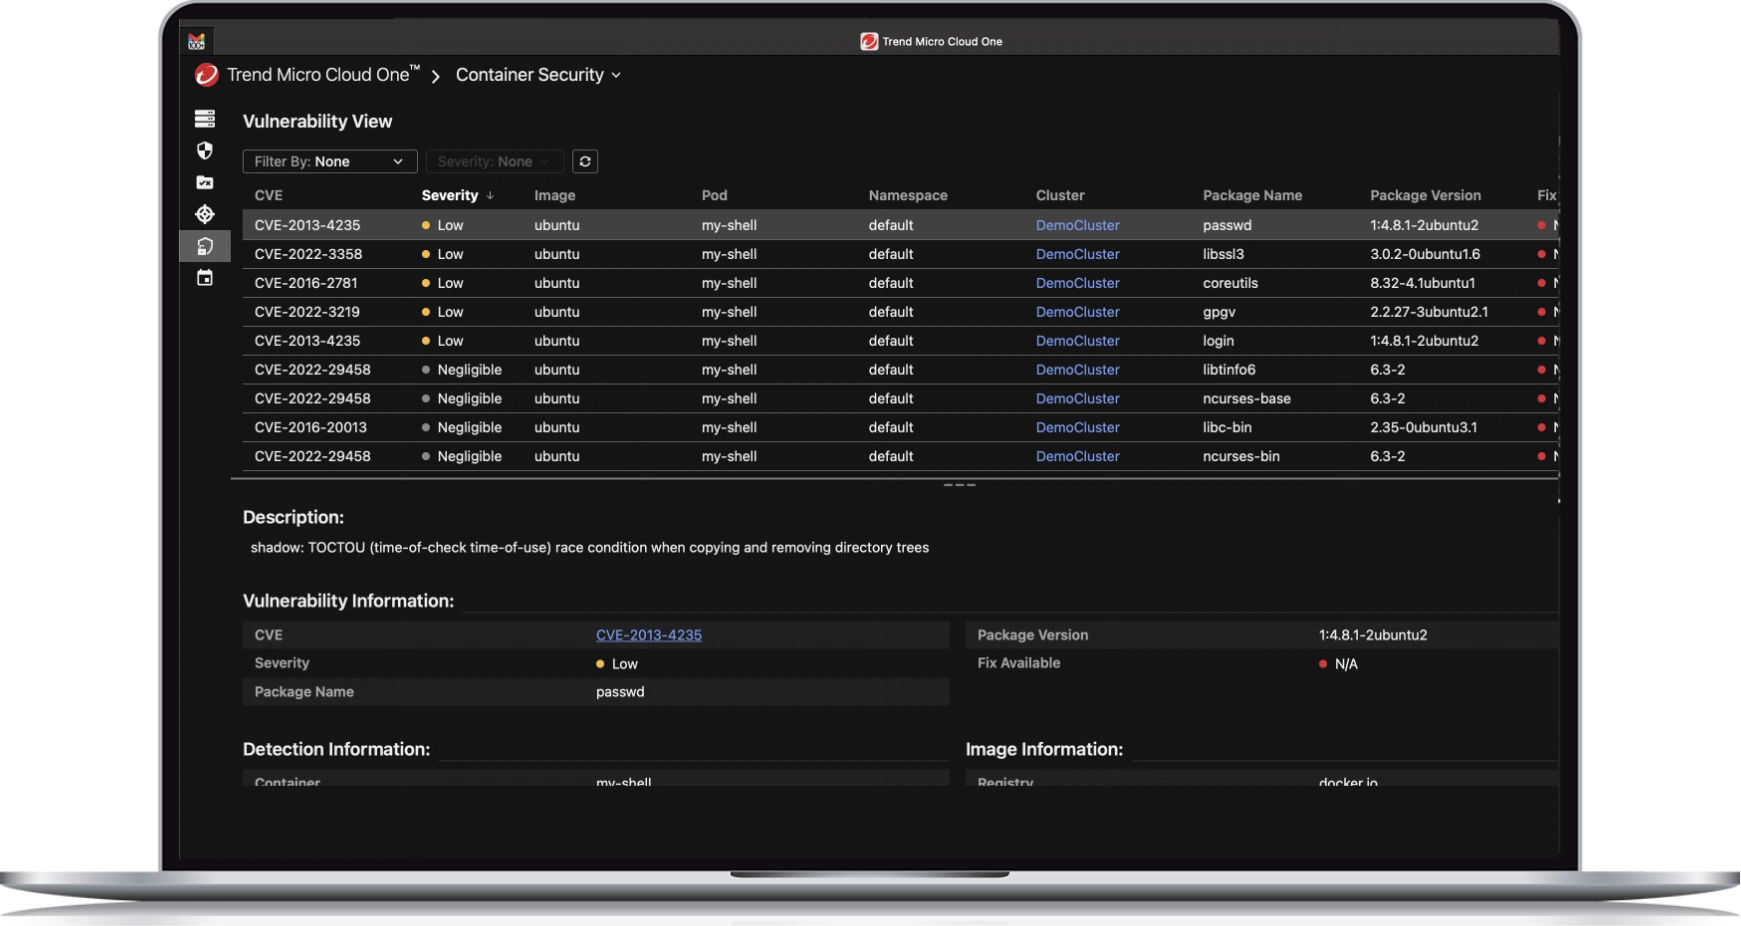The image size is (1741, 926).
Task: Sort by the CVE column header
Action: [268, 195]
